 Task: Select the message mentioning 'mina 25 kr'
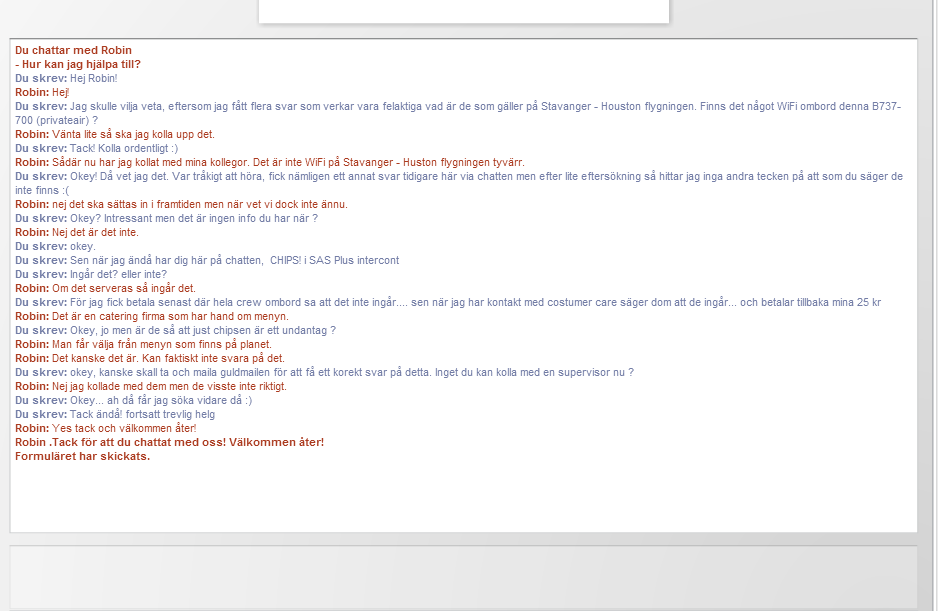click(448, 302)
